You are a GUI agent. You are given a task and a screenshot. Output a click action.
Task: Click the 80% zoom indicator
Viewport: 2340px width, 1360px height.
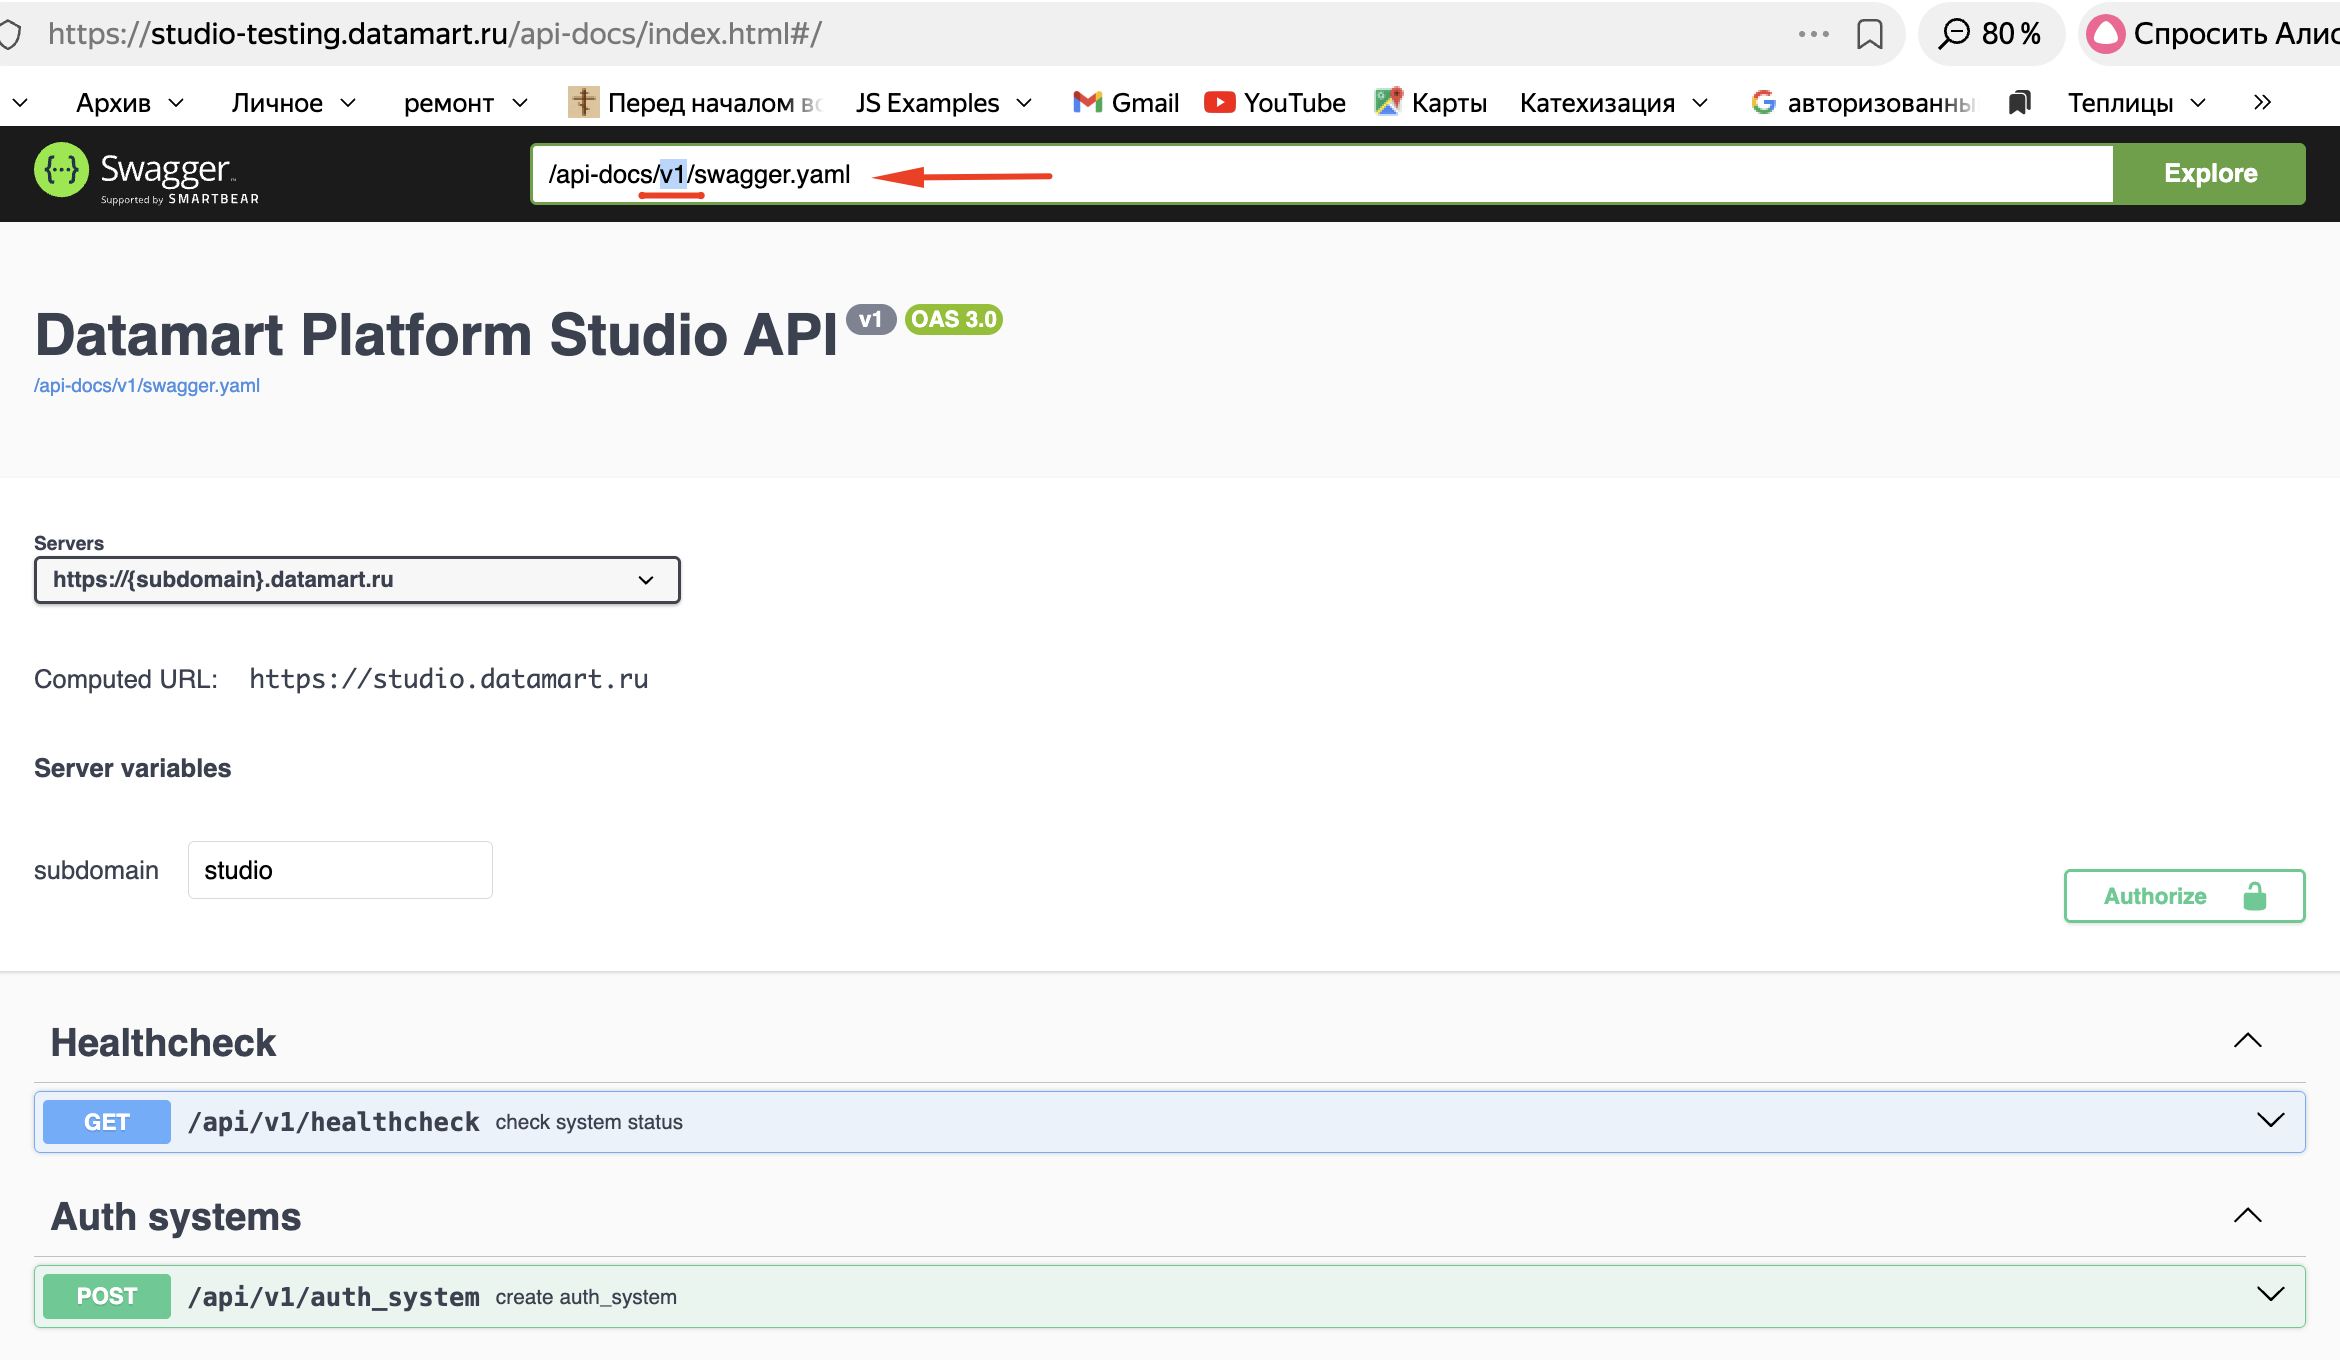[1990, 34]
